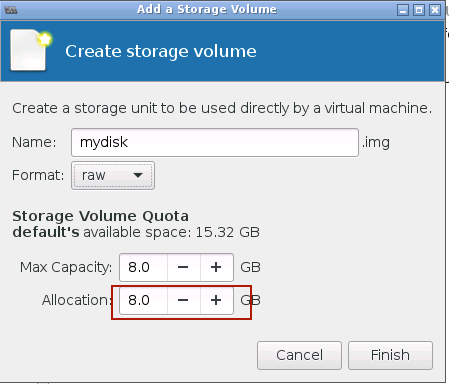The height and width of the screenshot is (384, 449).
Task: Focus the Max Capacity value field
Action: (x=143, y=267)
